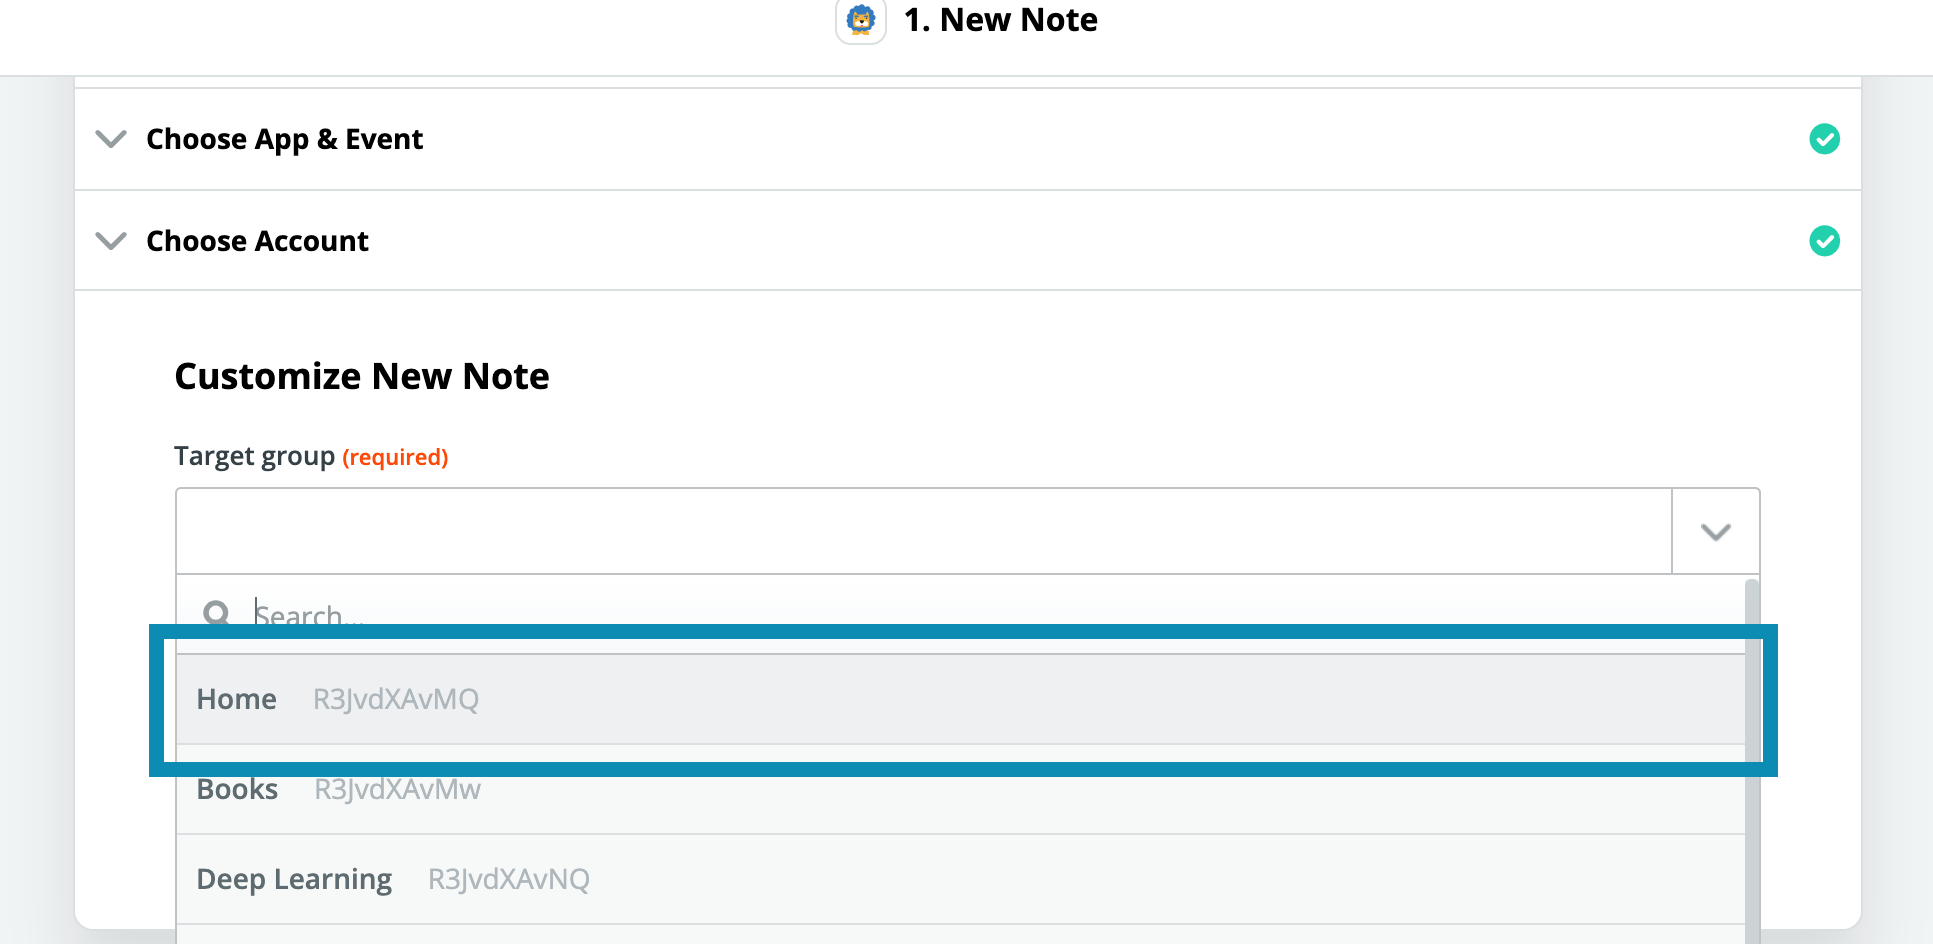This screenshot has height=944, width=1933.
Task: Click inside the Target group combo box
Action: pyautogui.click(x=922, y=532)
